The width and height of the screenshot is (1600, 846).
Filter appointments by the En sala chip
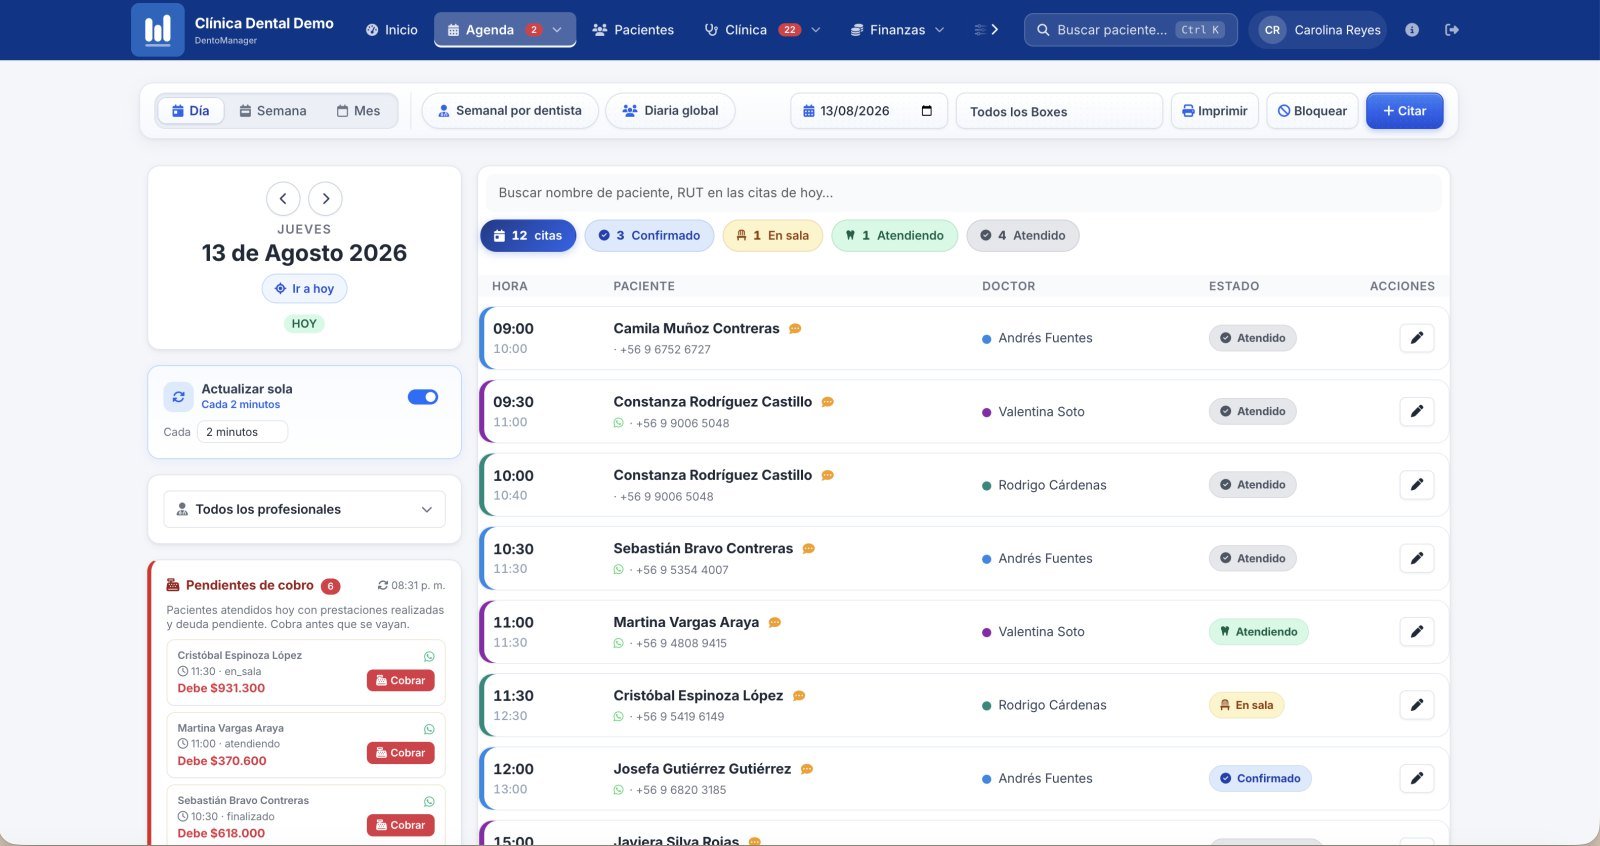pos(773,236)
